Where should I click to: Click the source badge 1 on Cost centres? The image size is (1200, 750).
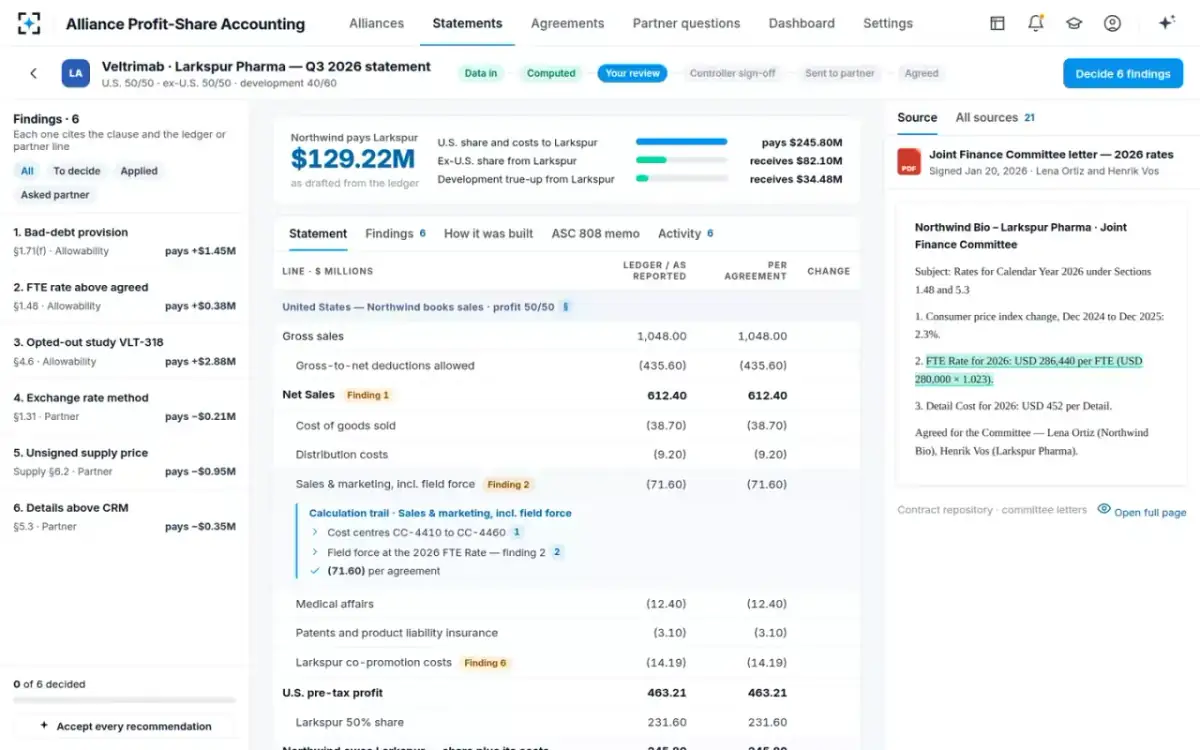click(517, 532)
